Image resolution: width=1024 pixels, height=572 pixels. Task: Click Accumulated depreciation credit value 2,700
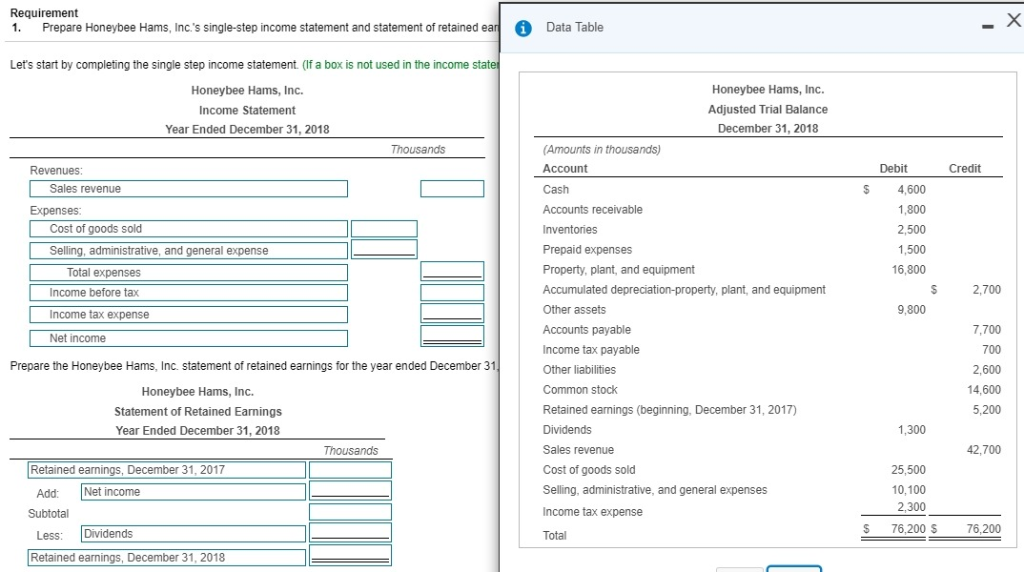point(986,290)
